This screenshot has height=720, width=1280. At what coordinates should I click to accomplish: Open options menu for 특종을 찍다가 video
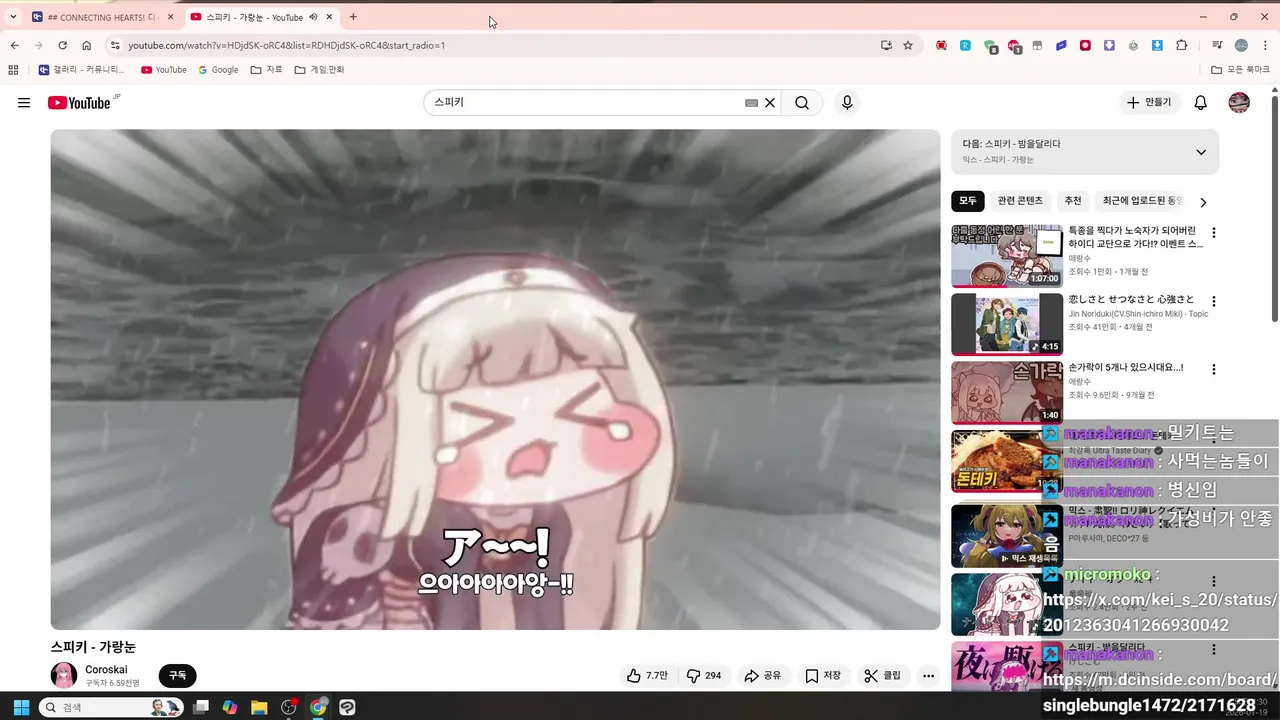1214,233
